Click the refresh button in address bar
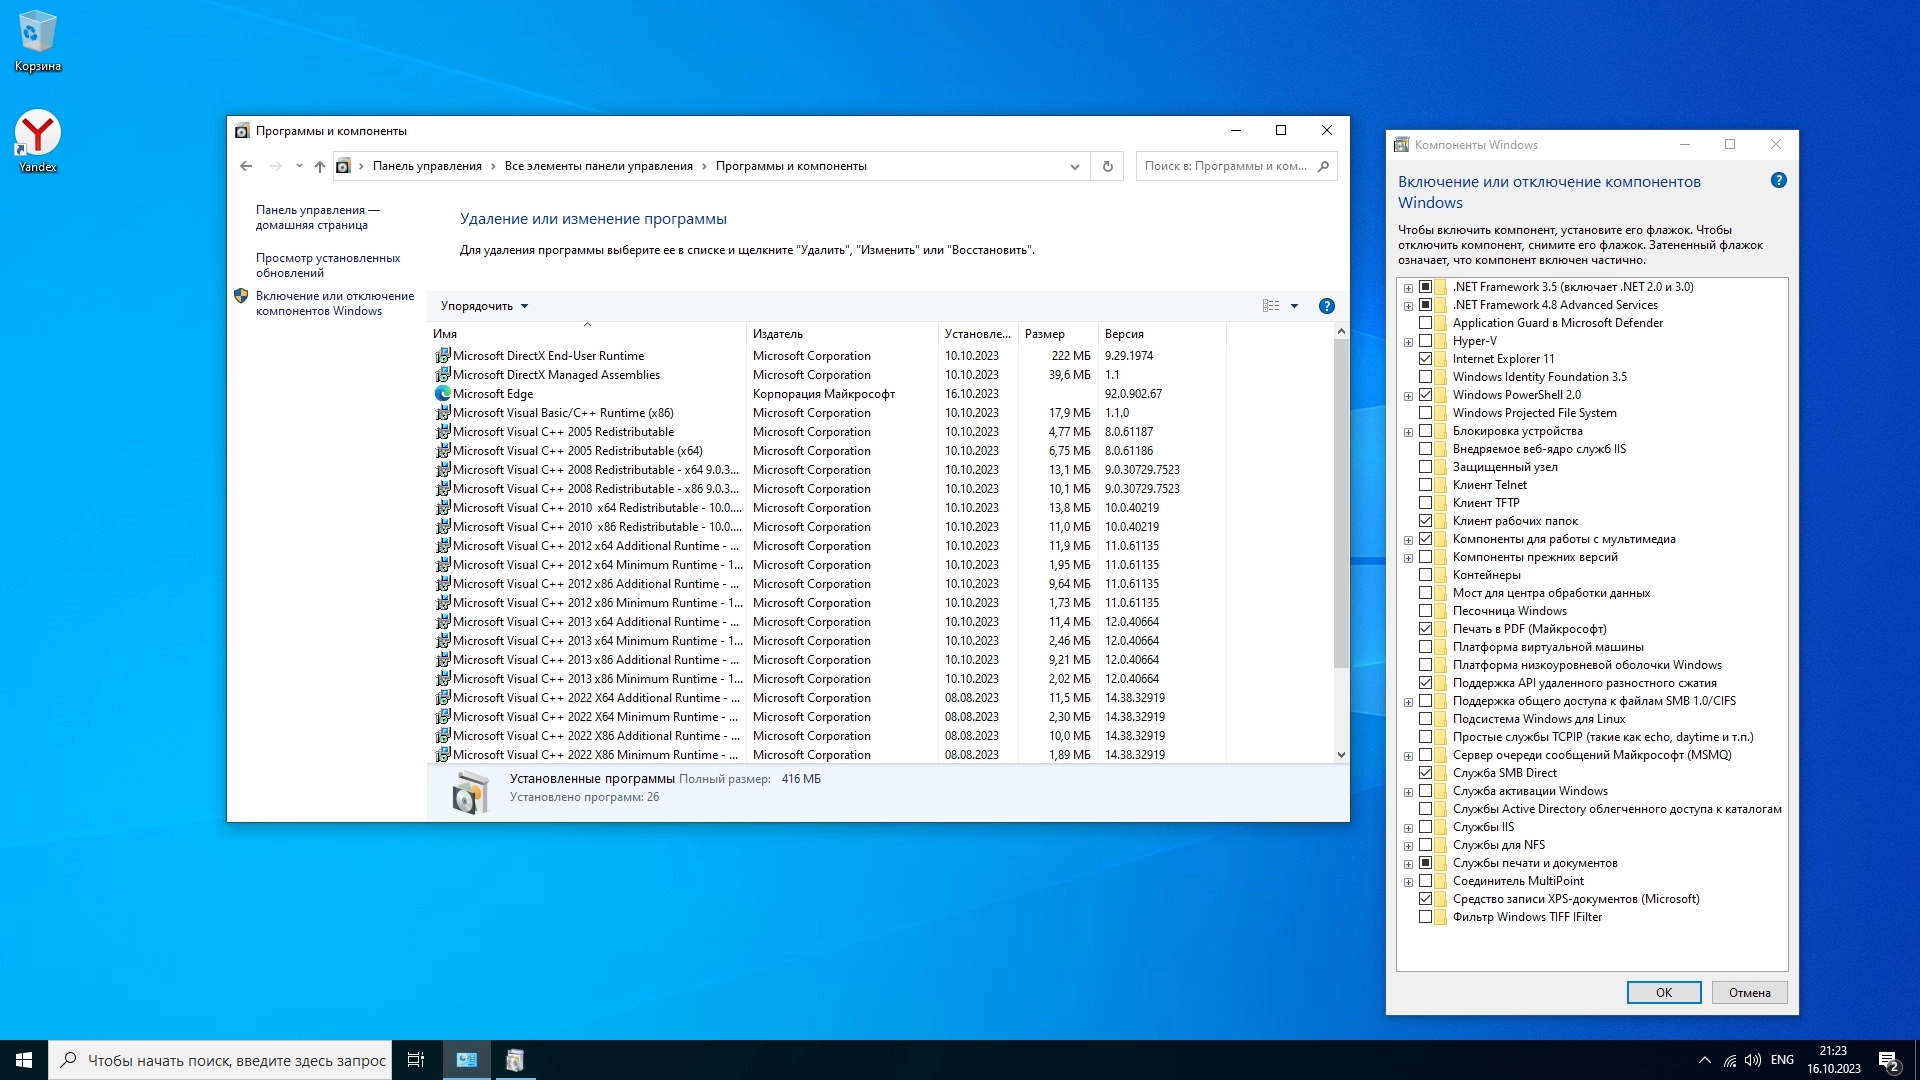1920x1080 pixels. click(1107, 166)
